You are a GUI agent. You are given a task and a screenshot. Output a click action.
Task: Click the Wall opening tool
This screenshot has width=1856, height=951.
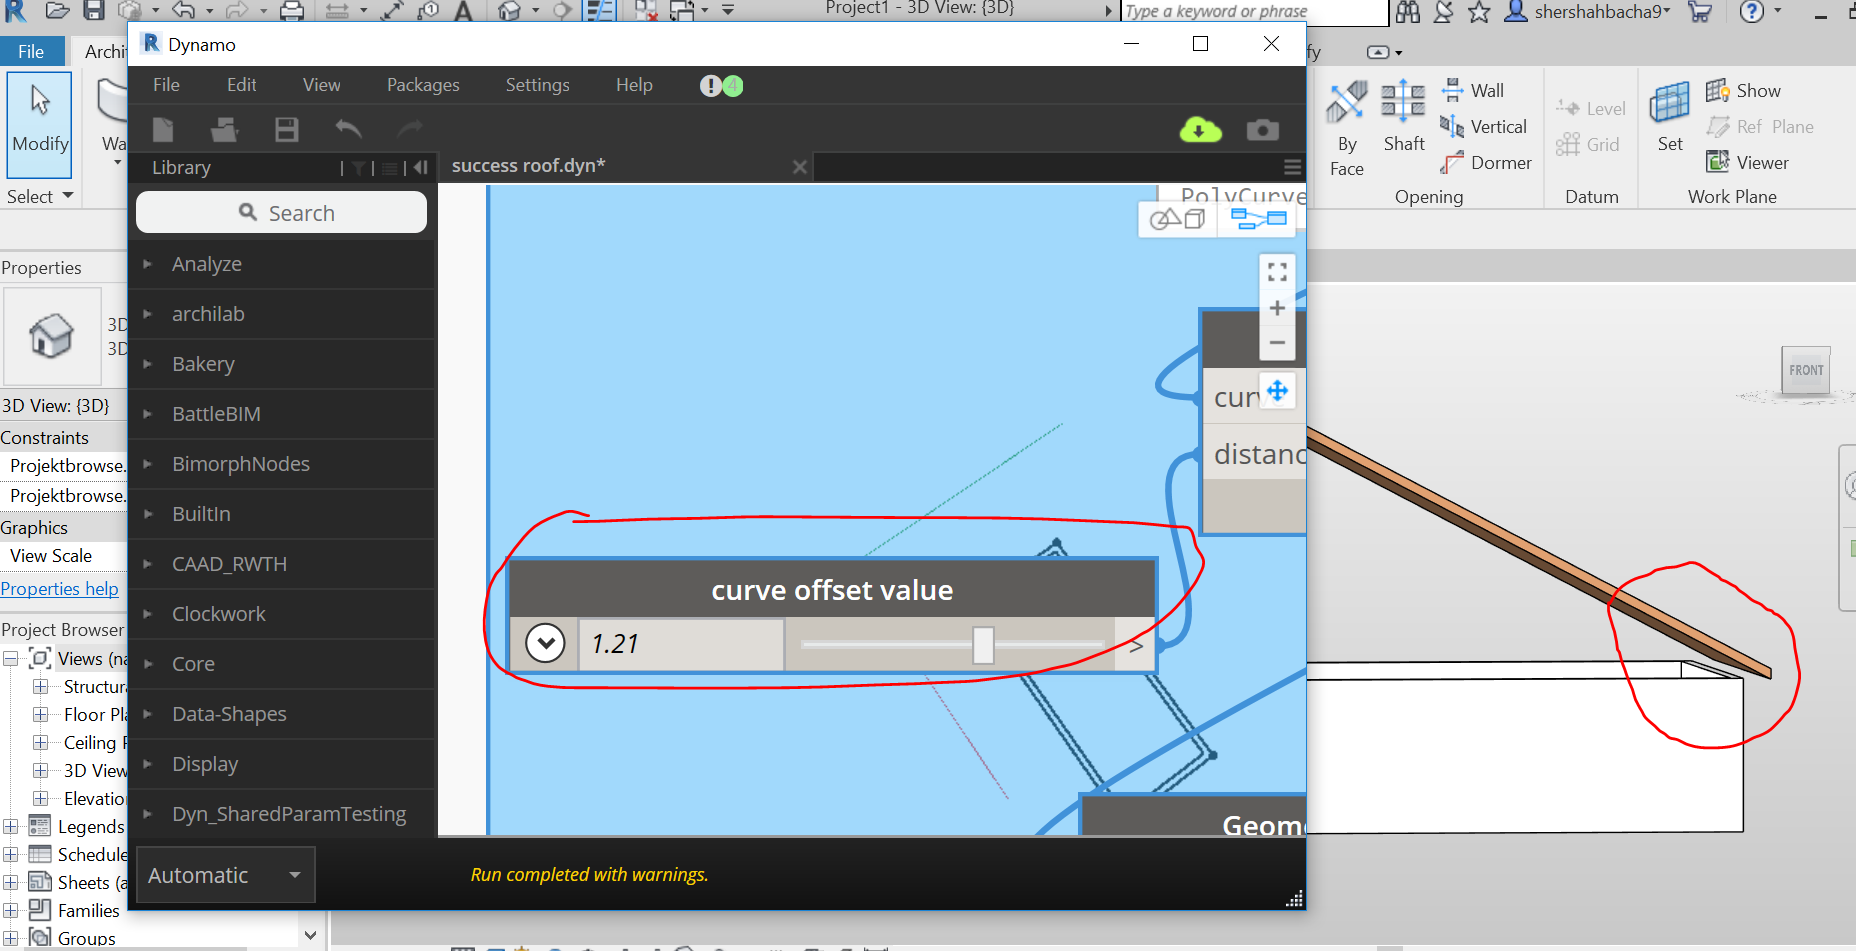(1472, 91)
